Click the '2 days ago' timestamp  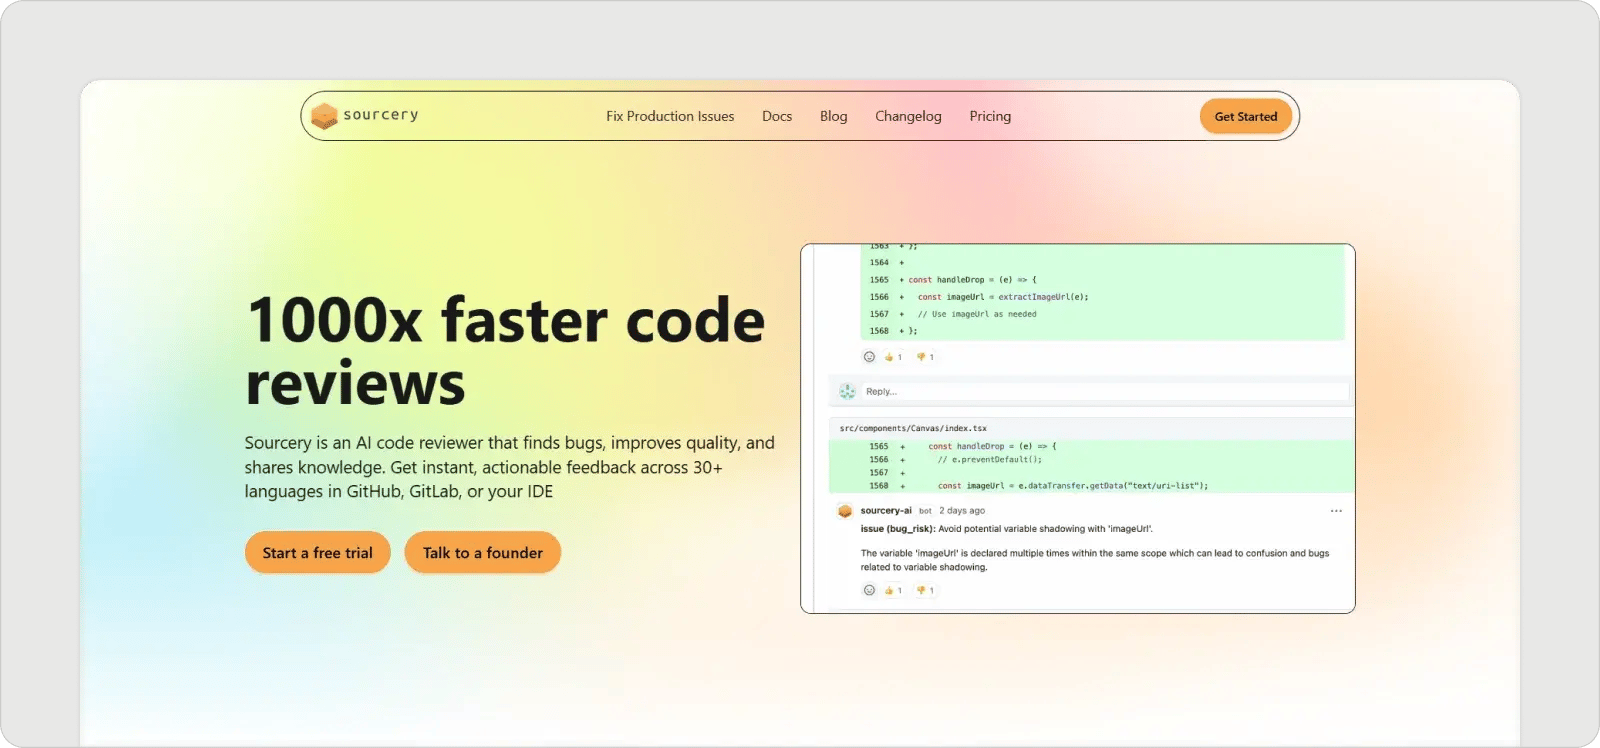[962, 510]
